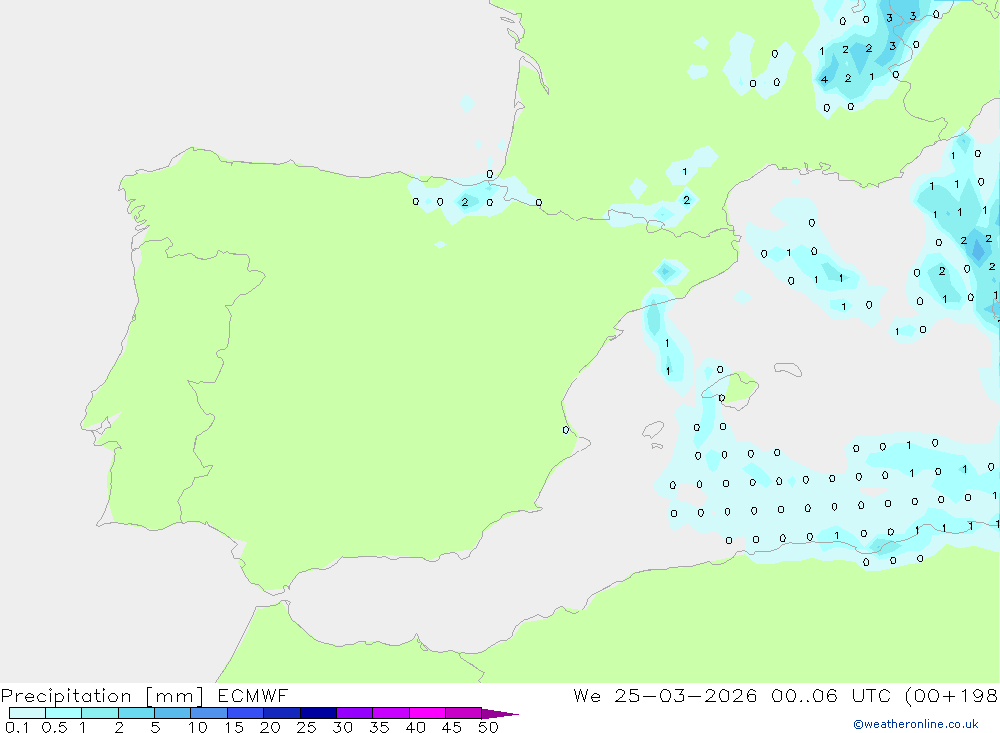1000x733 pixels.
Task: Click the legend tick label '25'
Action: point(306,727)
